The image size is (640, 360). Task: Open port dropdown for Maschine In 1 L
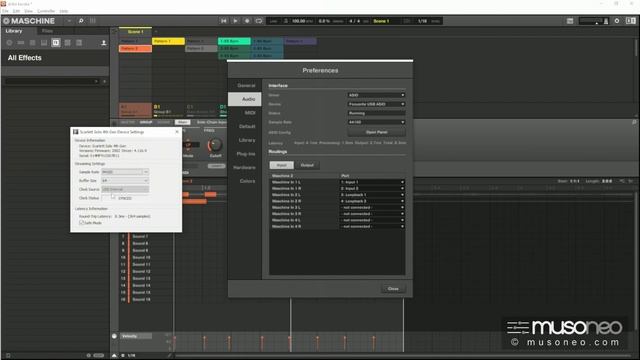tap(372, 182)
